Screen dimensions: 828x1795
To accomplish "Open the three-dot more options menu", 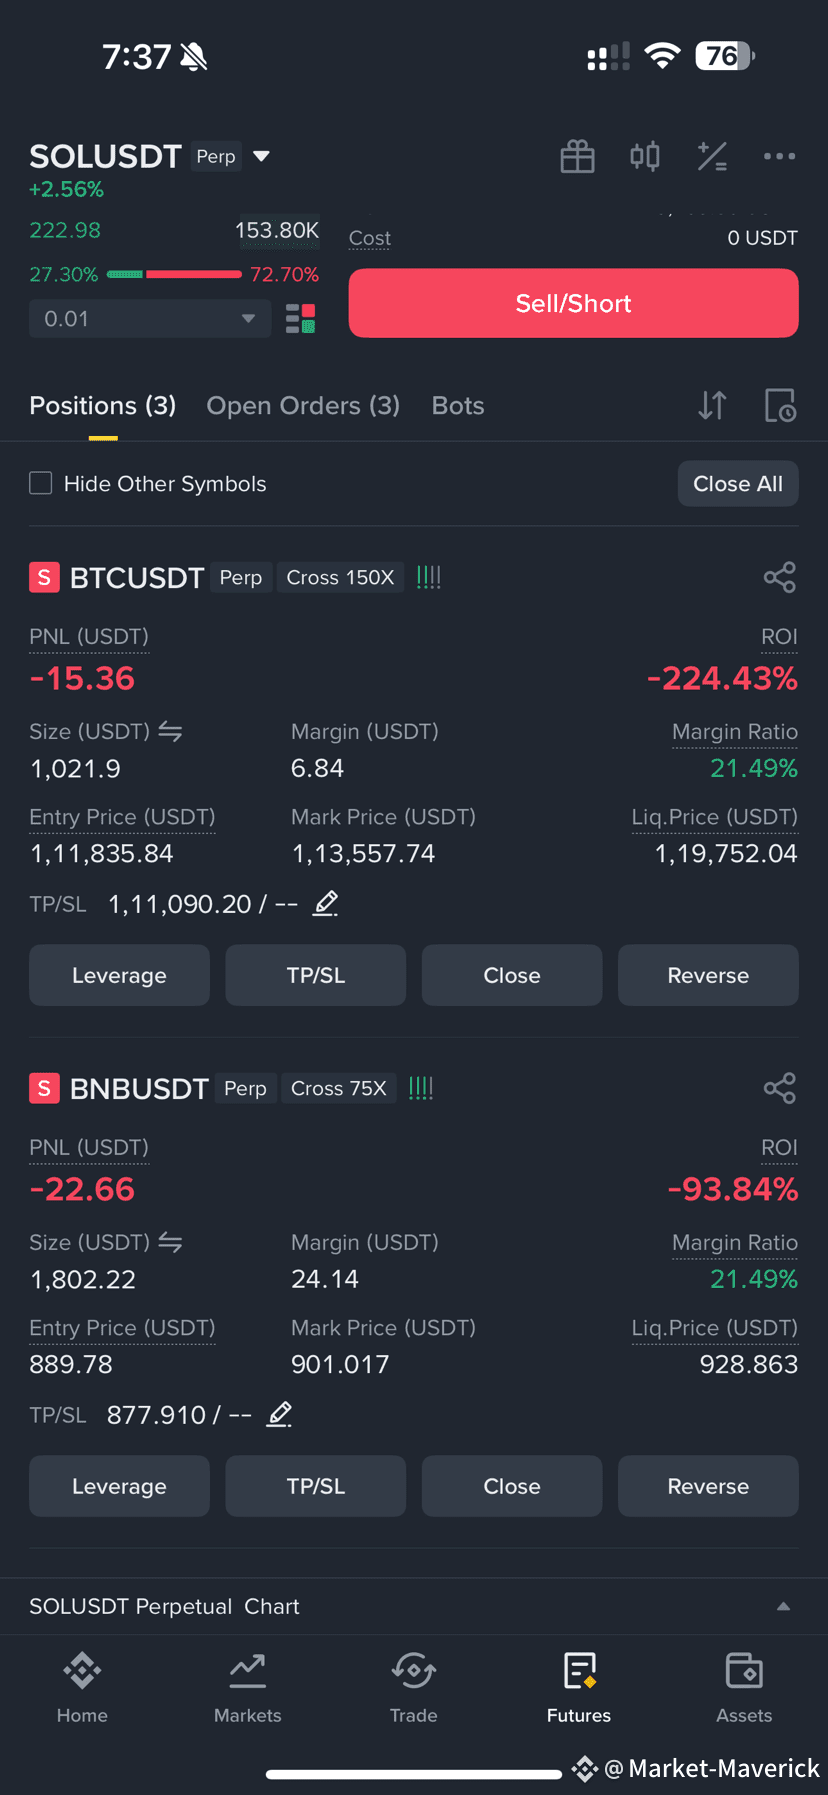I will 779,156.
